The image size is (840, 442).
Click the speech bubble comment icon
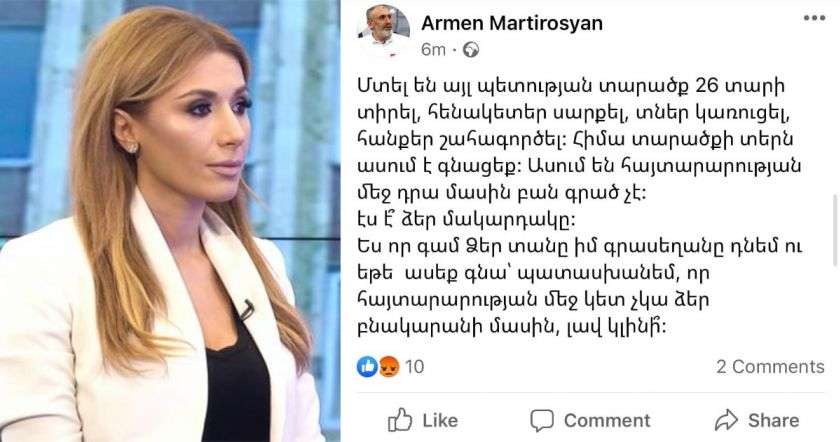[542, 421]
